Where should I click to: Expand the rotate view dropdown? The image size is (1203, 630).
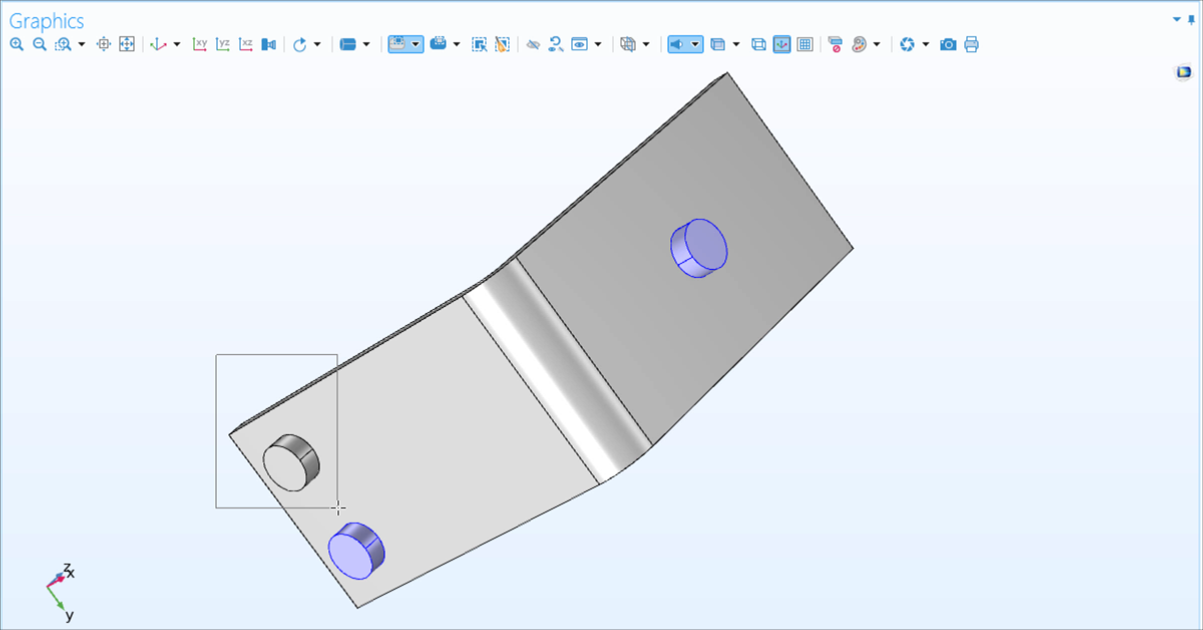[318, 44]
